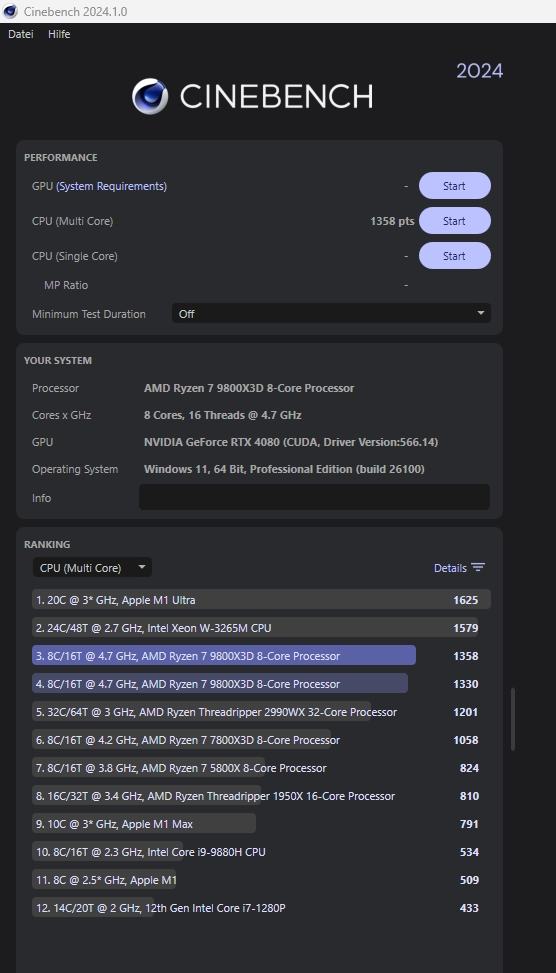Click the 1358 pts multi core score
The width and height of the screenshot is (556, 973).
pyautogui.click(x=392, y=221)
